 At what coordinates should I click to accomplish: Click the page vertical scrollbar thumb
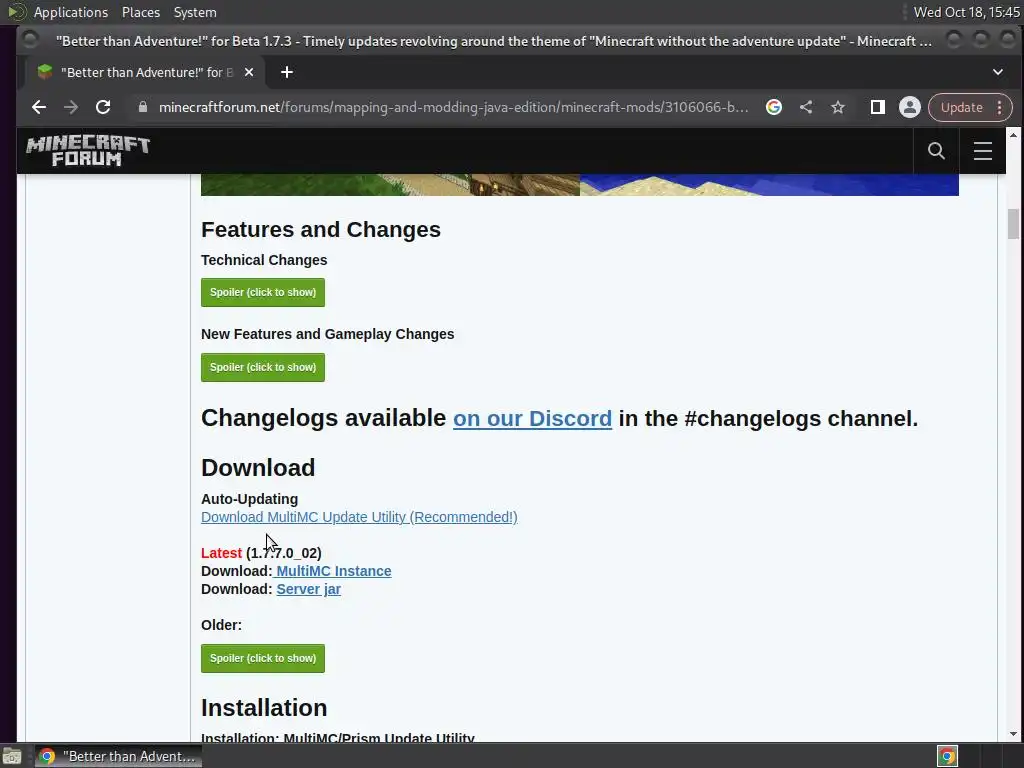point(1013,224)
